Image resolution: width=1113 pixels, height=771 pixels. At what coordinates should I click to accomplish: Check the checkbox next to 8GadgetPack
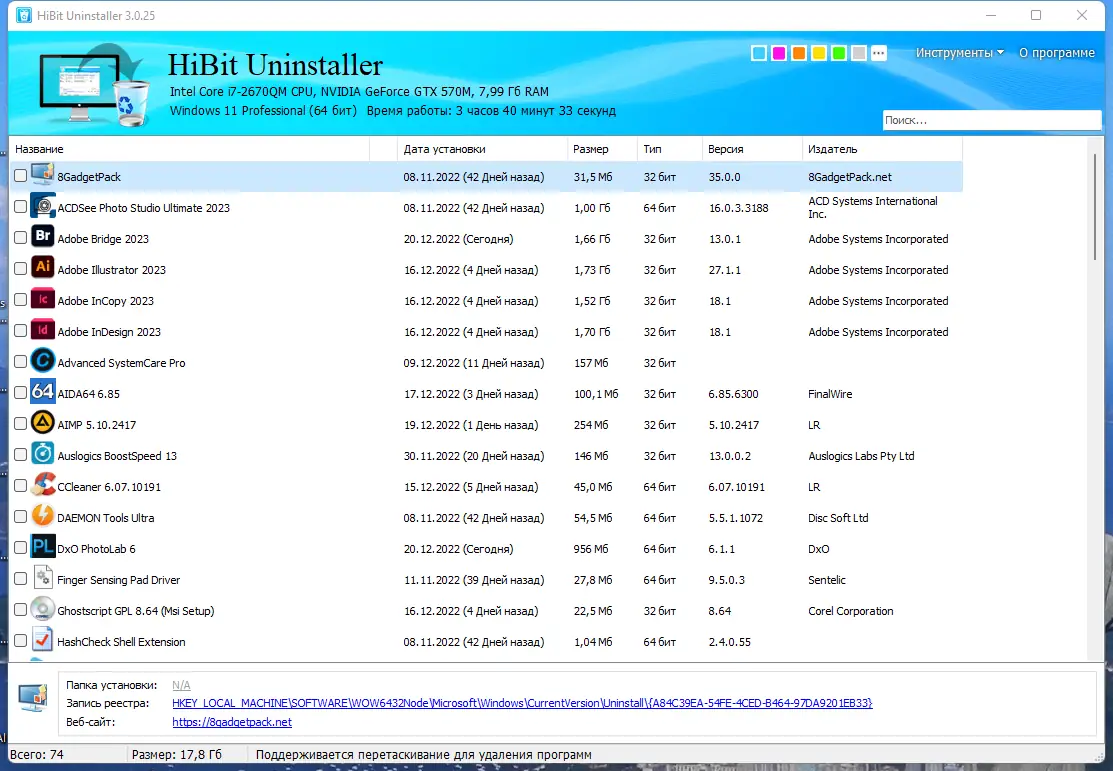[19, 175]
